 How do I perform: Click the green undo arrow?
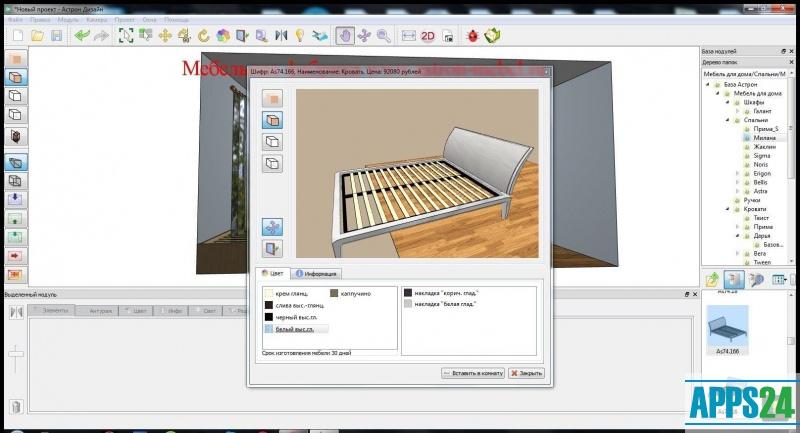[x=81, y=35]
